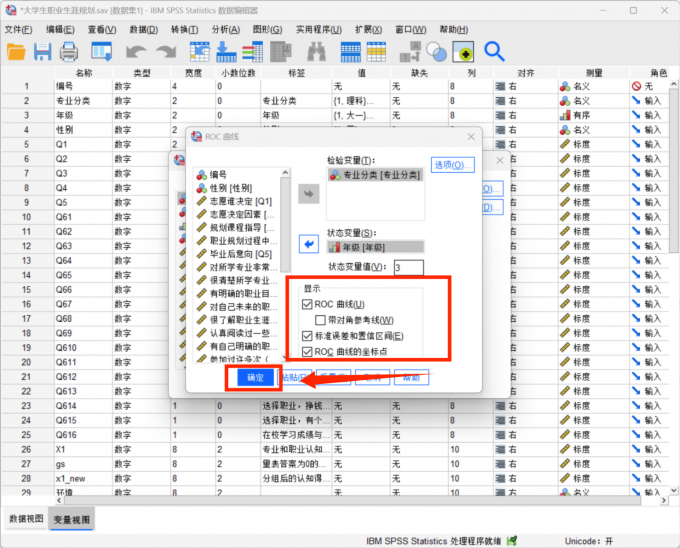680x548 pixels.
Task: Toggle the ROC 曲线的坐标点 checkbox
Action: point(307,352)
